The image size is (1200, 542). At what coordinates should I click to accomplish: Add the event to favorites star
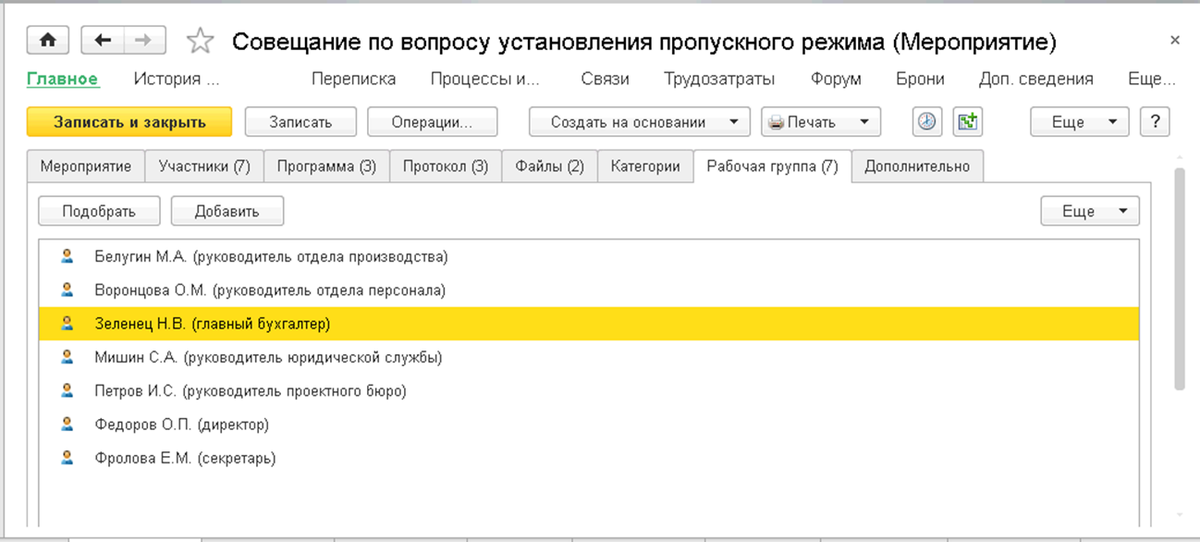coord(200,42)
